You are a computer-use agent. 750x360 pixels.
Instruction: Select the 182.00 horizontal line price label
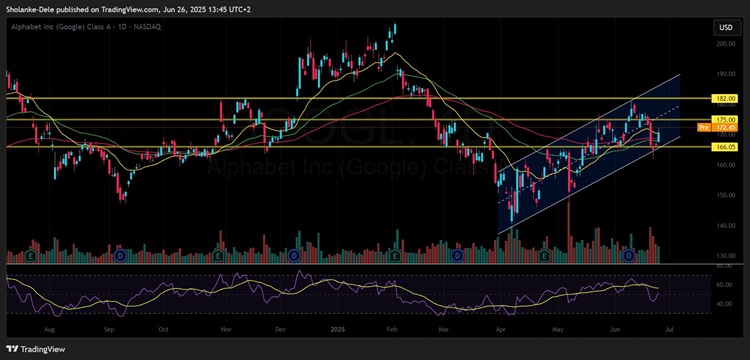(725, 98)
